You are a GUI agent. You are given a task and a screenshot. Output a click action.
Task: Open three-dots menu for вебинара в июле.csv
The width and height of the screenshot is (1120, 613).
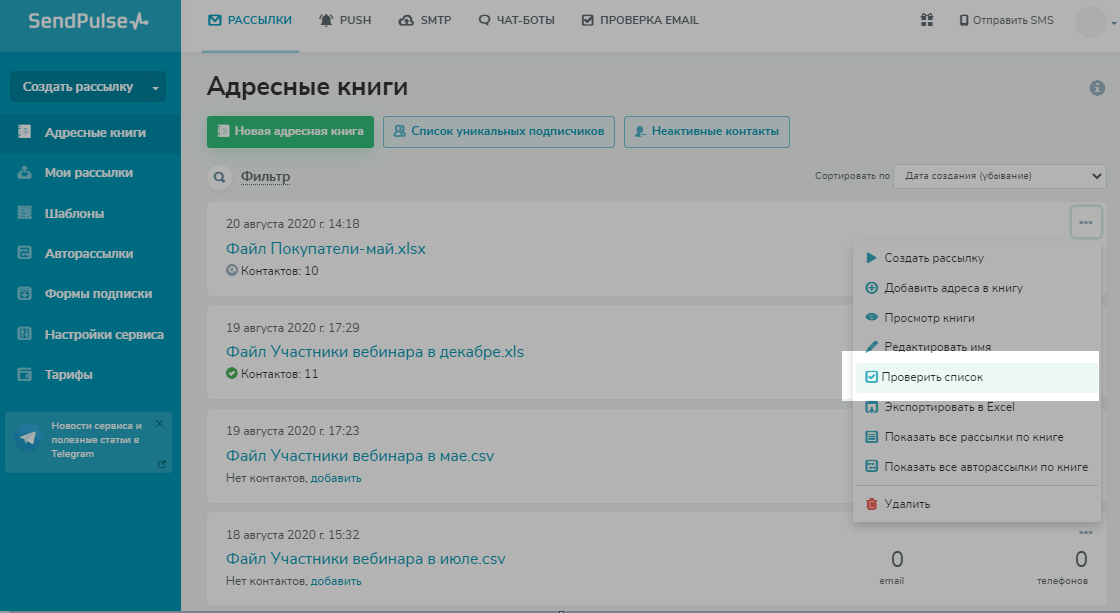pos(1086,533)
